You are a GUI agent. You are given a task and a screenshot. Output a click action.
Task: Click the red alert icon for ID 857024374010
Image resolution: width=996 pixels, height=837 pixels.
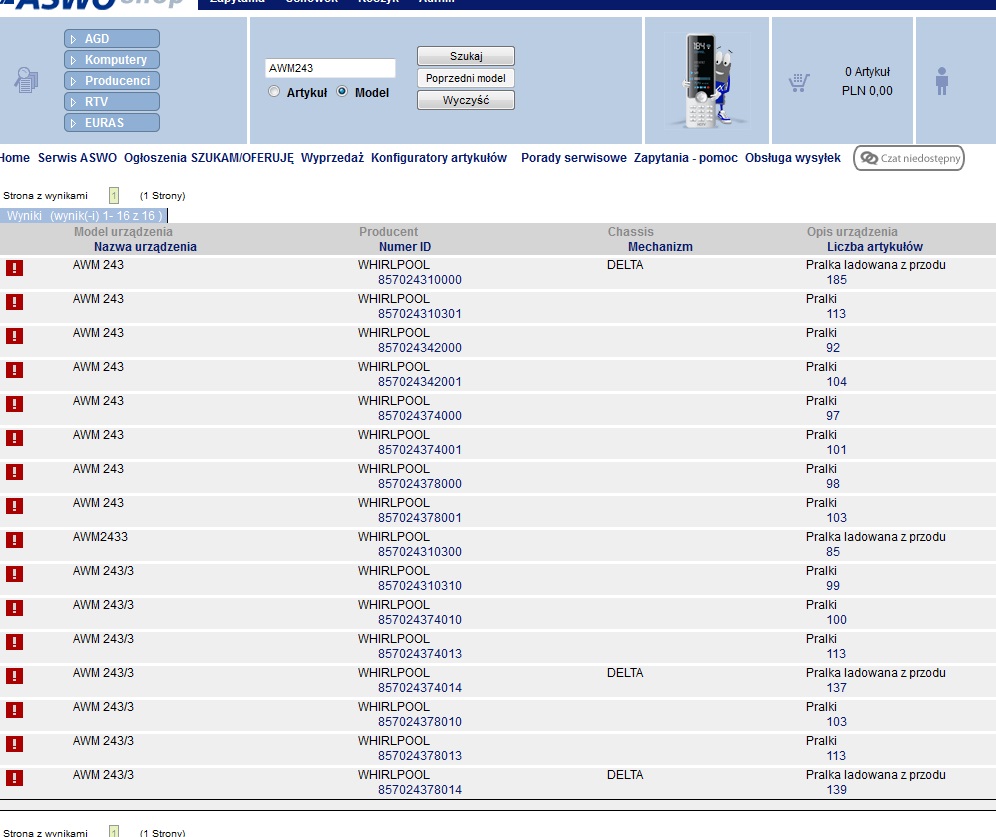point(14,608)
